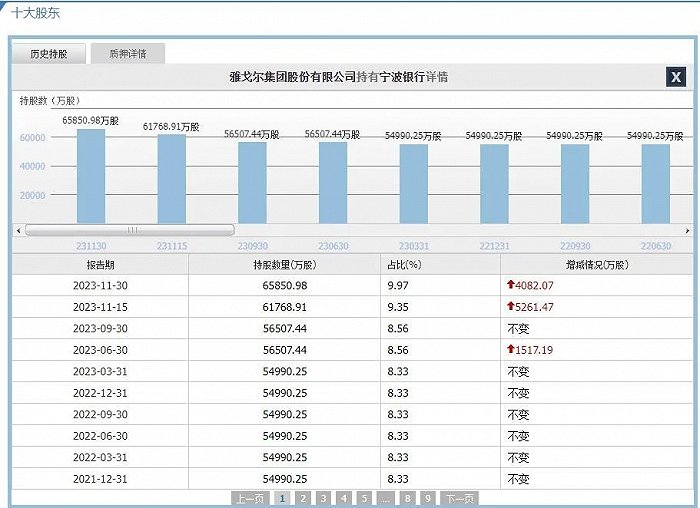Click 不变 in the 2023-09-30 row

click(x=518, y=329)
